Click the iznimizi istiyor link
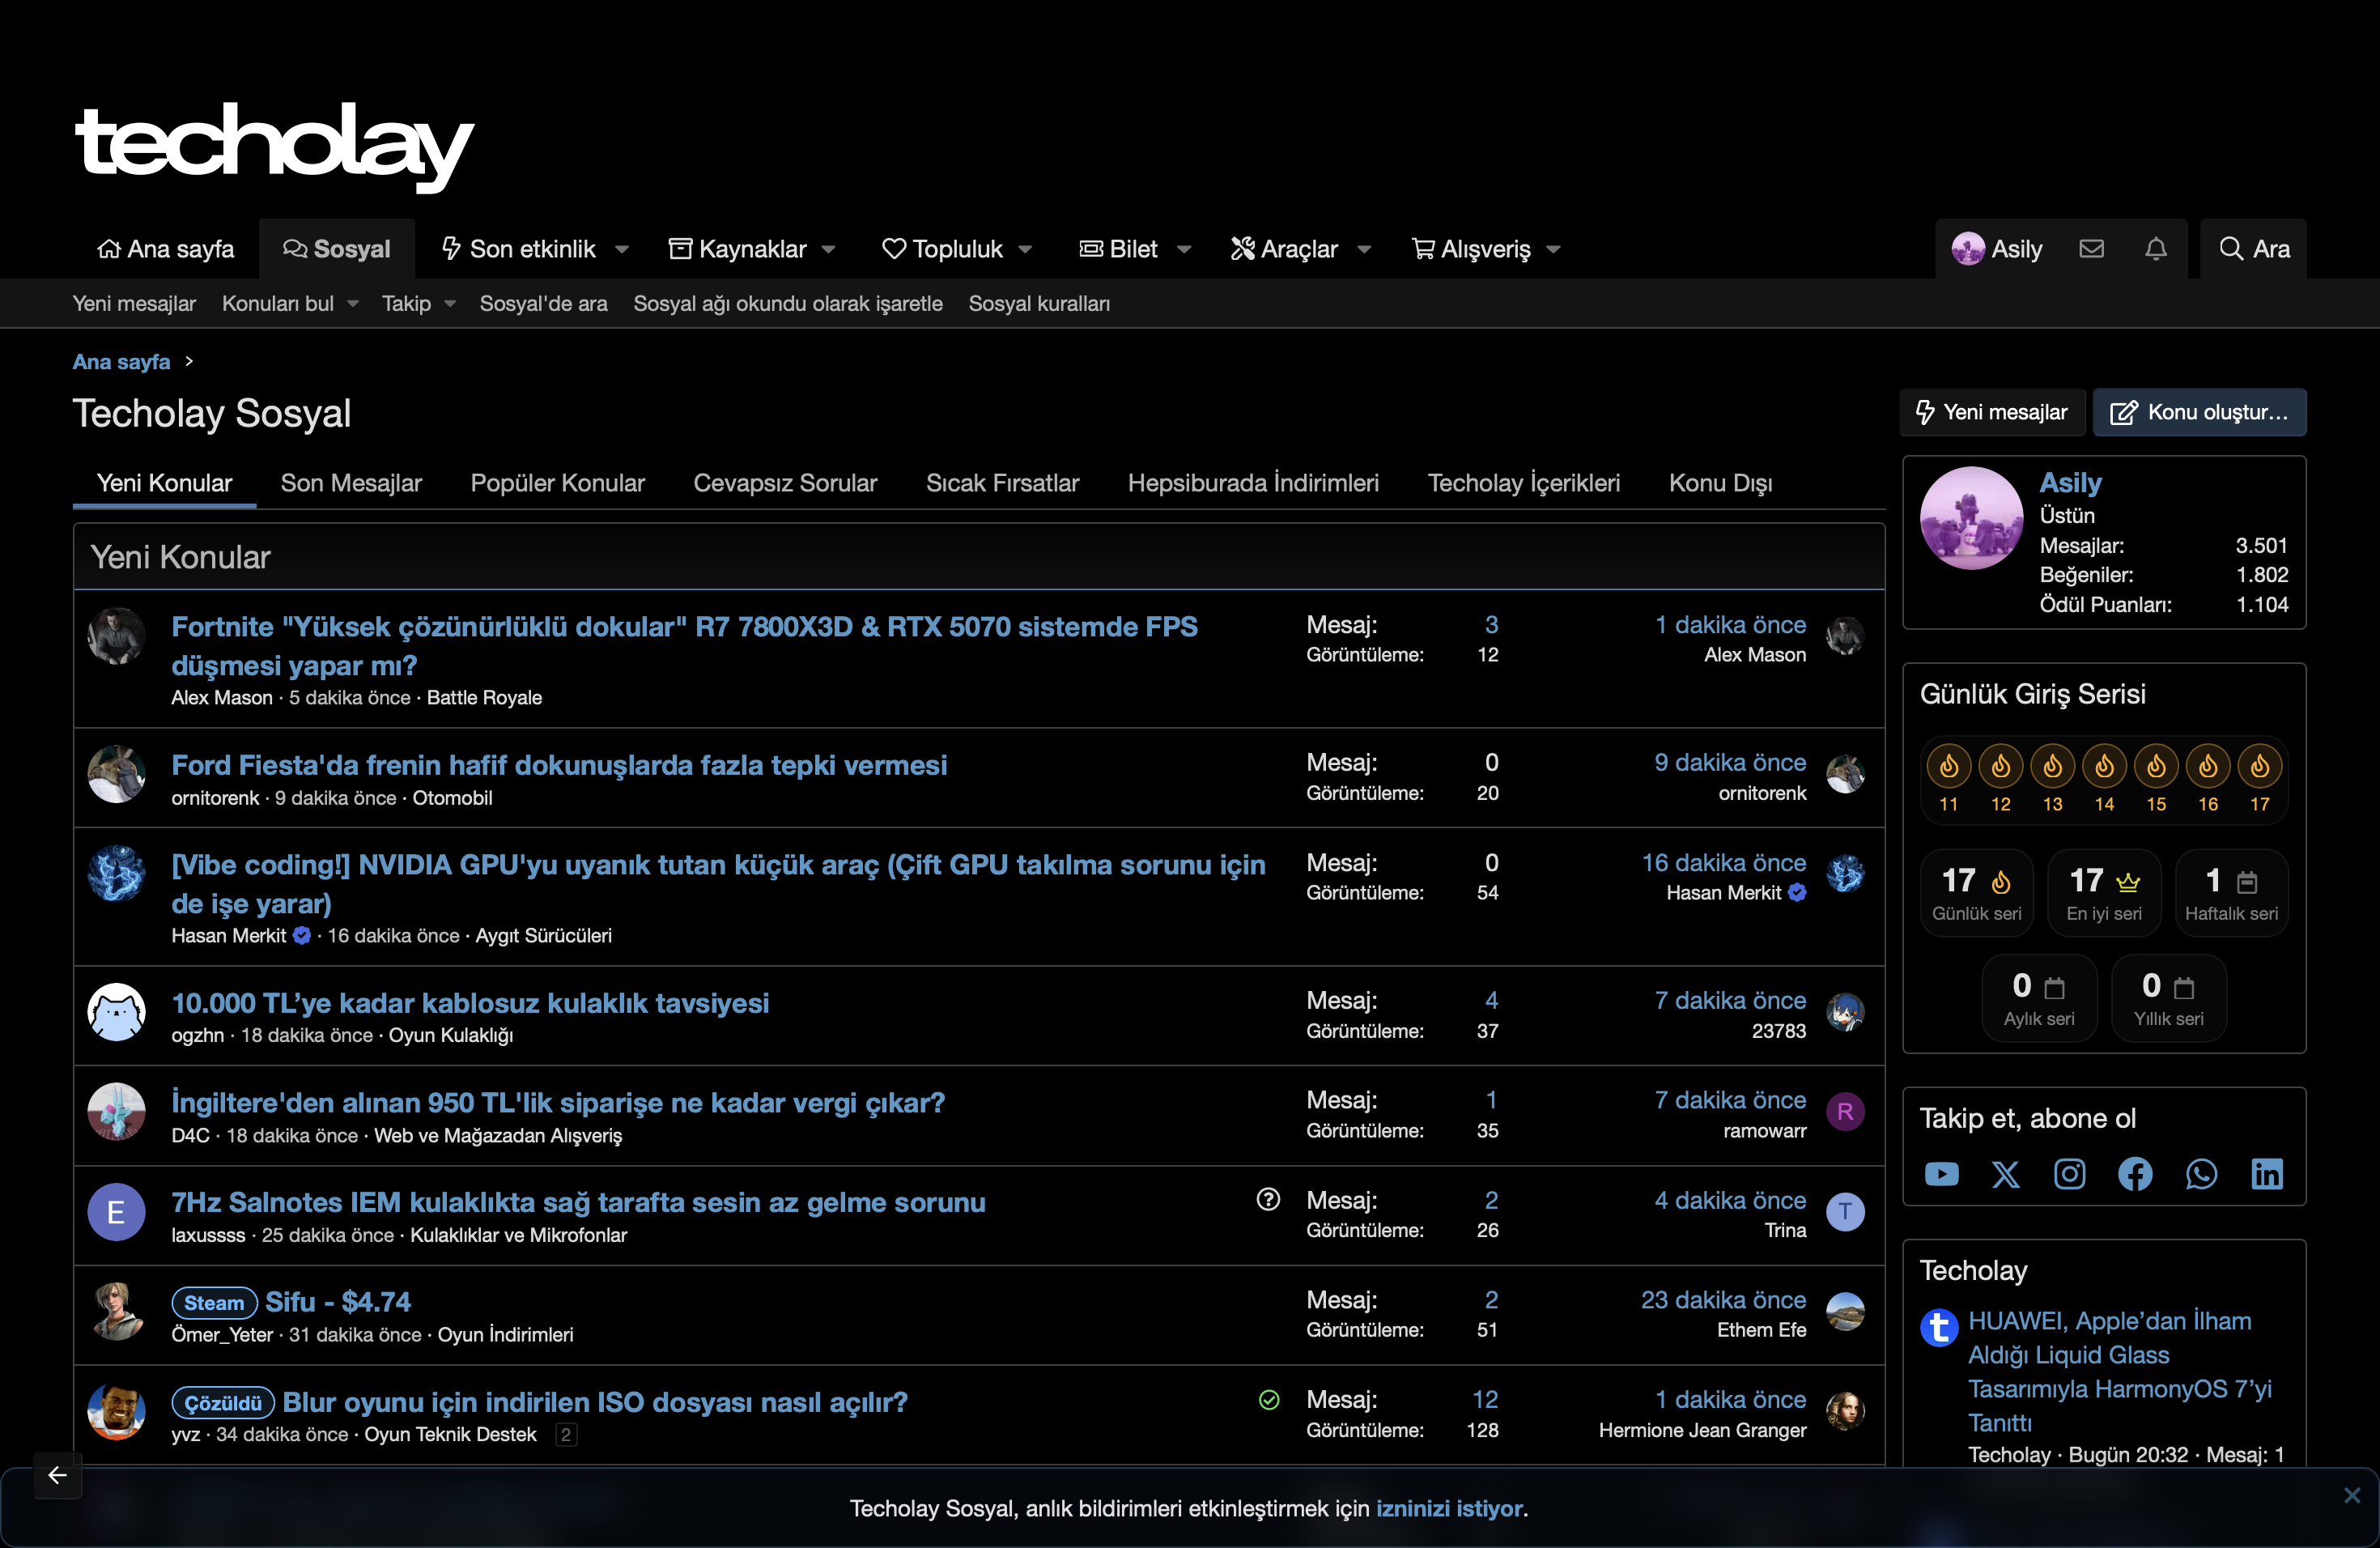This screenshot has width=2380, height=1548. (1449, 1508)
